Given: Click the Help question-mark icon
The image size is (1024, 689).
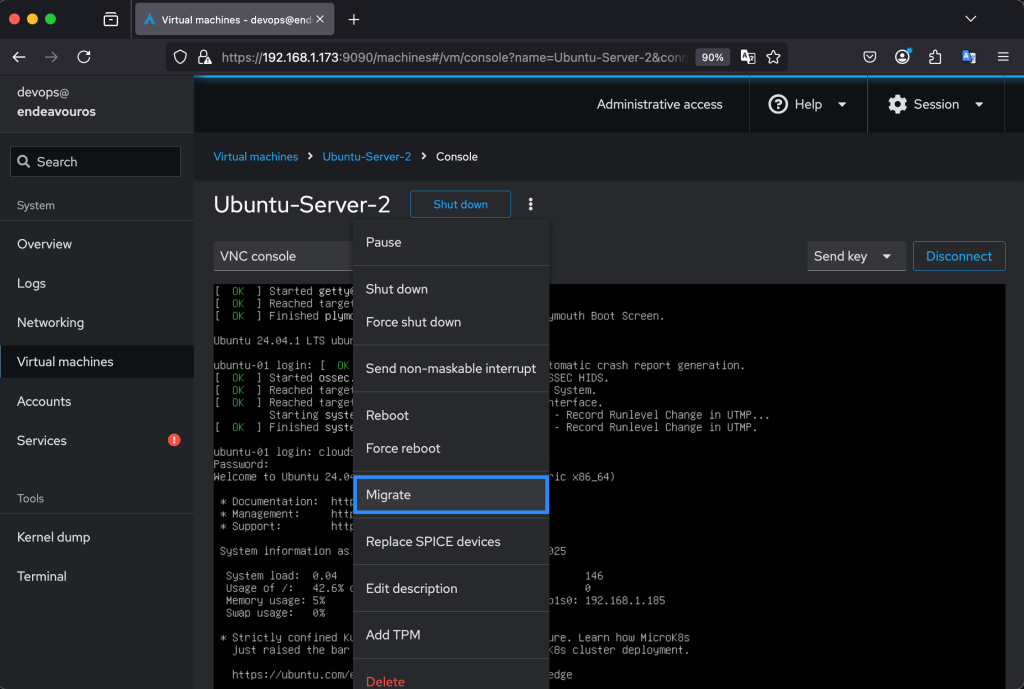Looking at the screenshot, I should 778,104.
